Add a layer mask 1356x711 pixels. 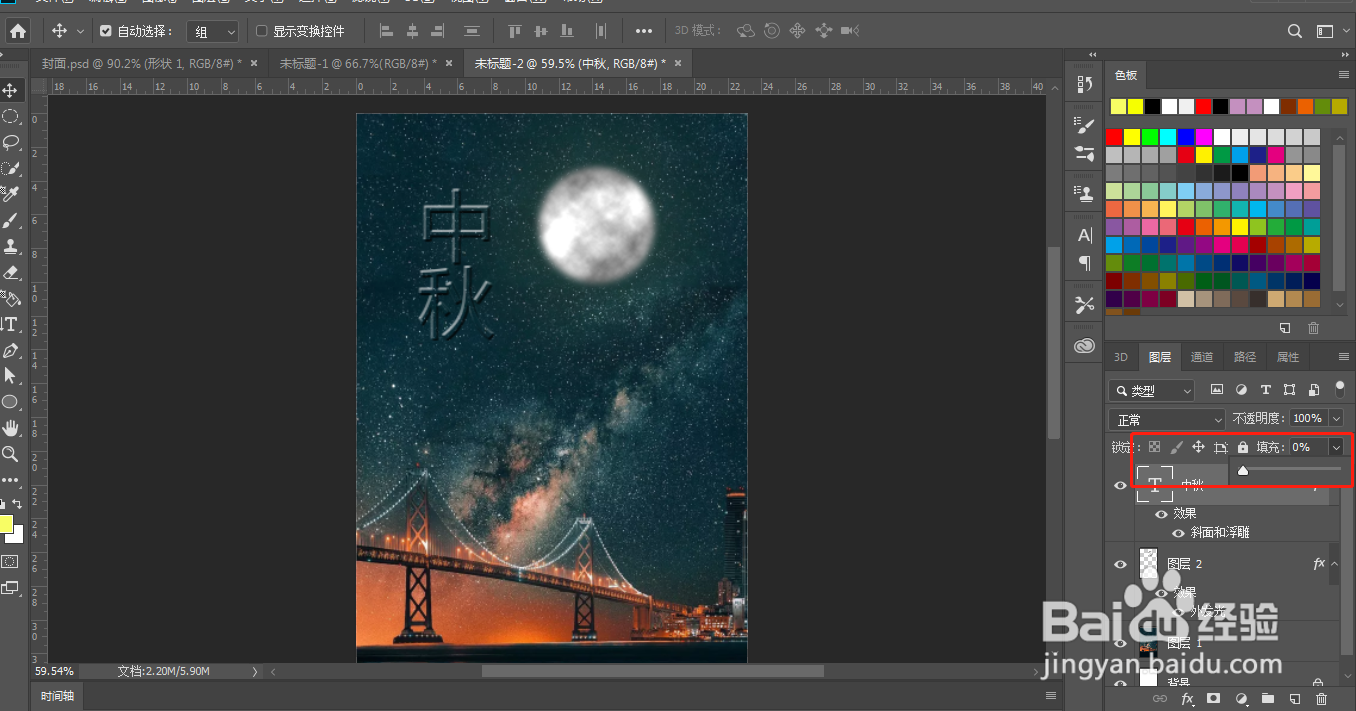[1214, 698]
